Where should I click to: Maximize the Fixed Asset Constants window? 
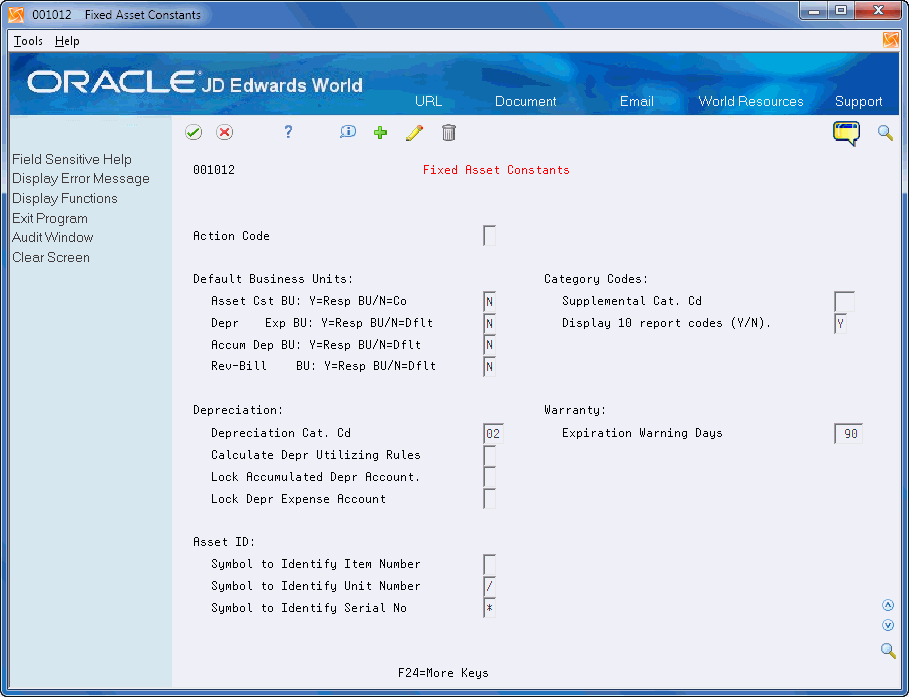click(x=841, y=11)
